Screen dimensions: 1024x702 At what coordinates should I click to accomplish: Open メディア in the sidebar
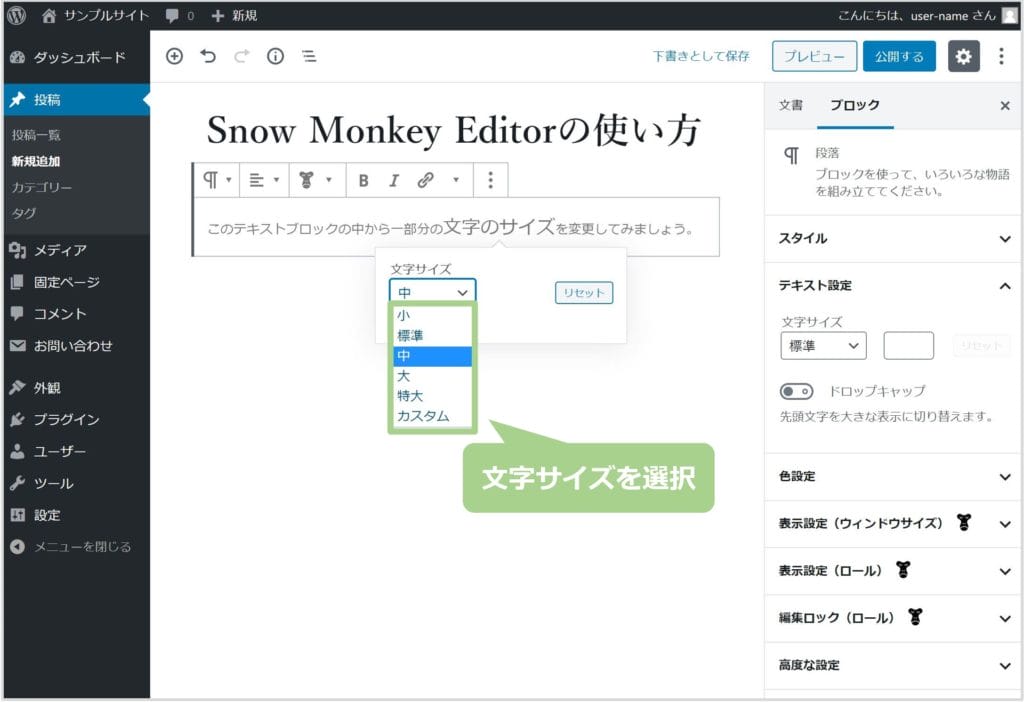tap(77, 250)
